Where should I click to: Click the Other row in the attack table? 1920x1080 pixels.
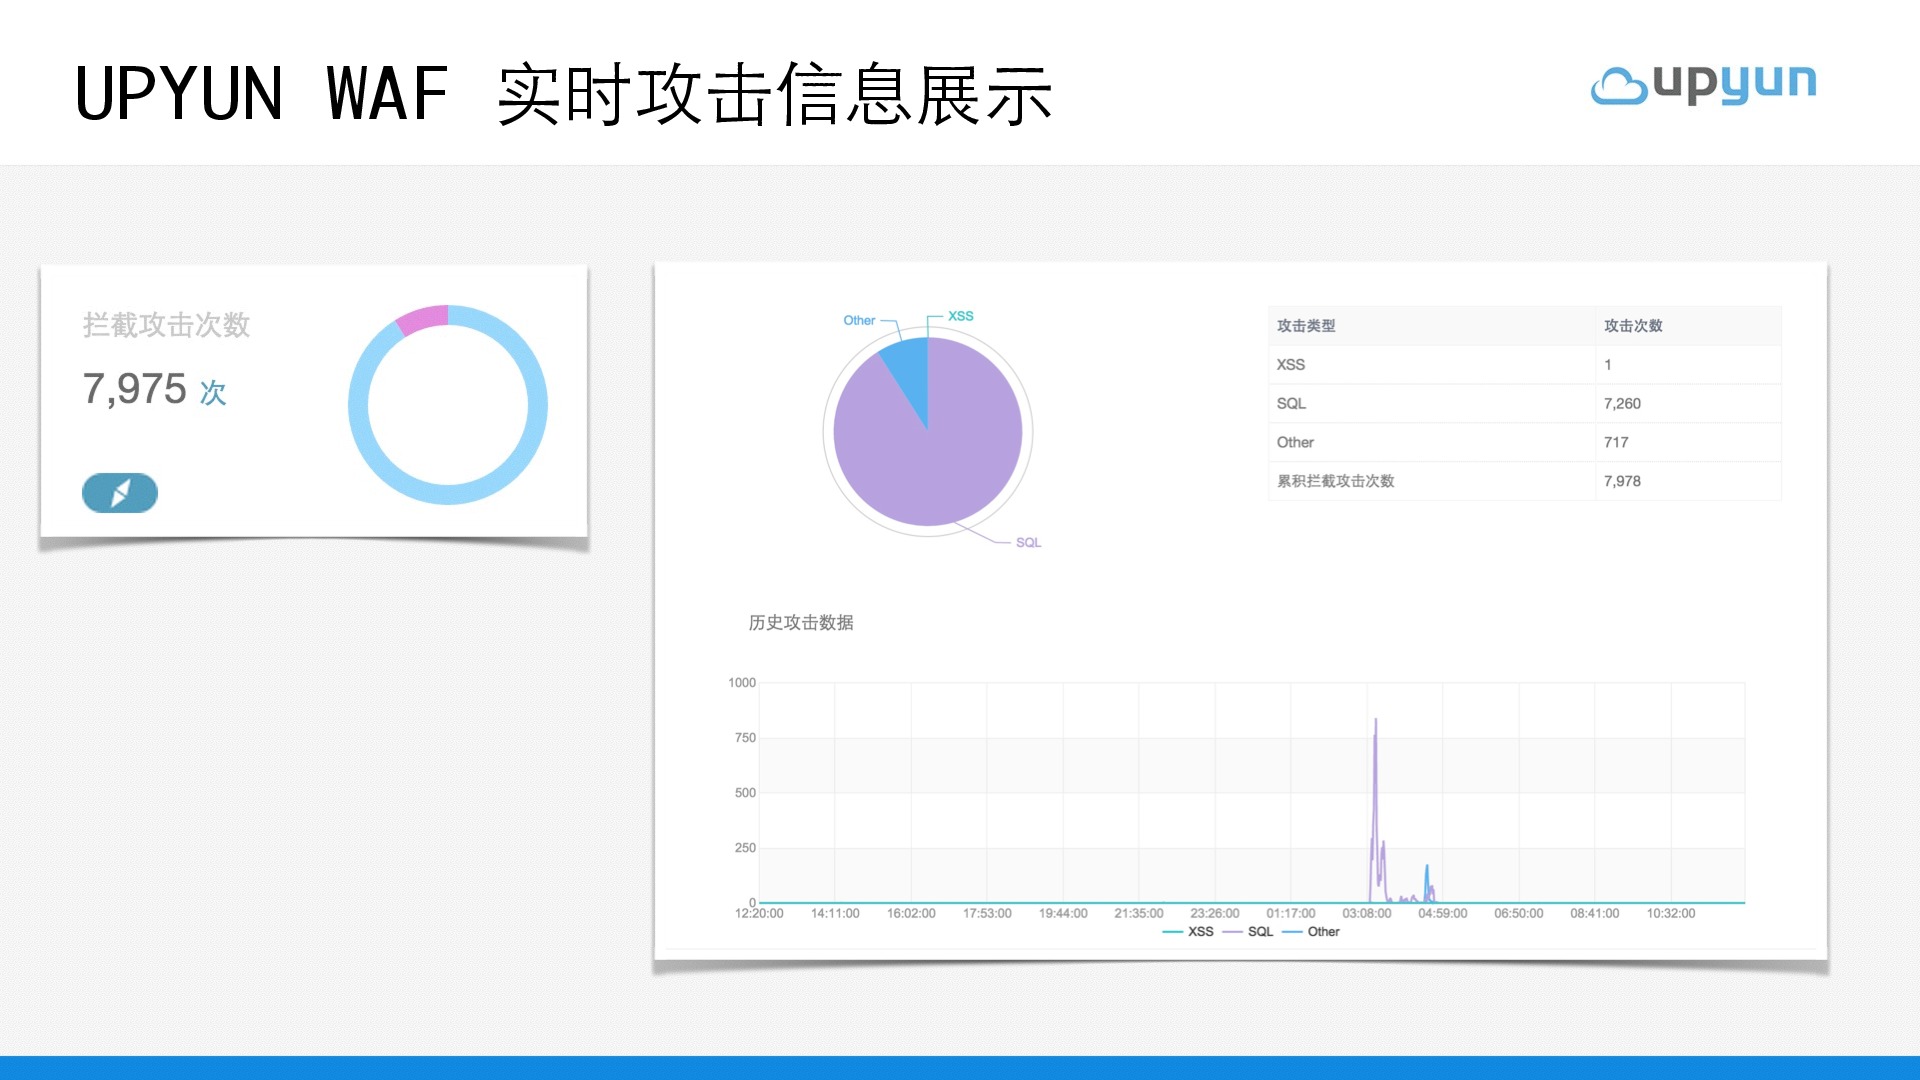click(x=1525, y=442)
